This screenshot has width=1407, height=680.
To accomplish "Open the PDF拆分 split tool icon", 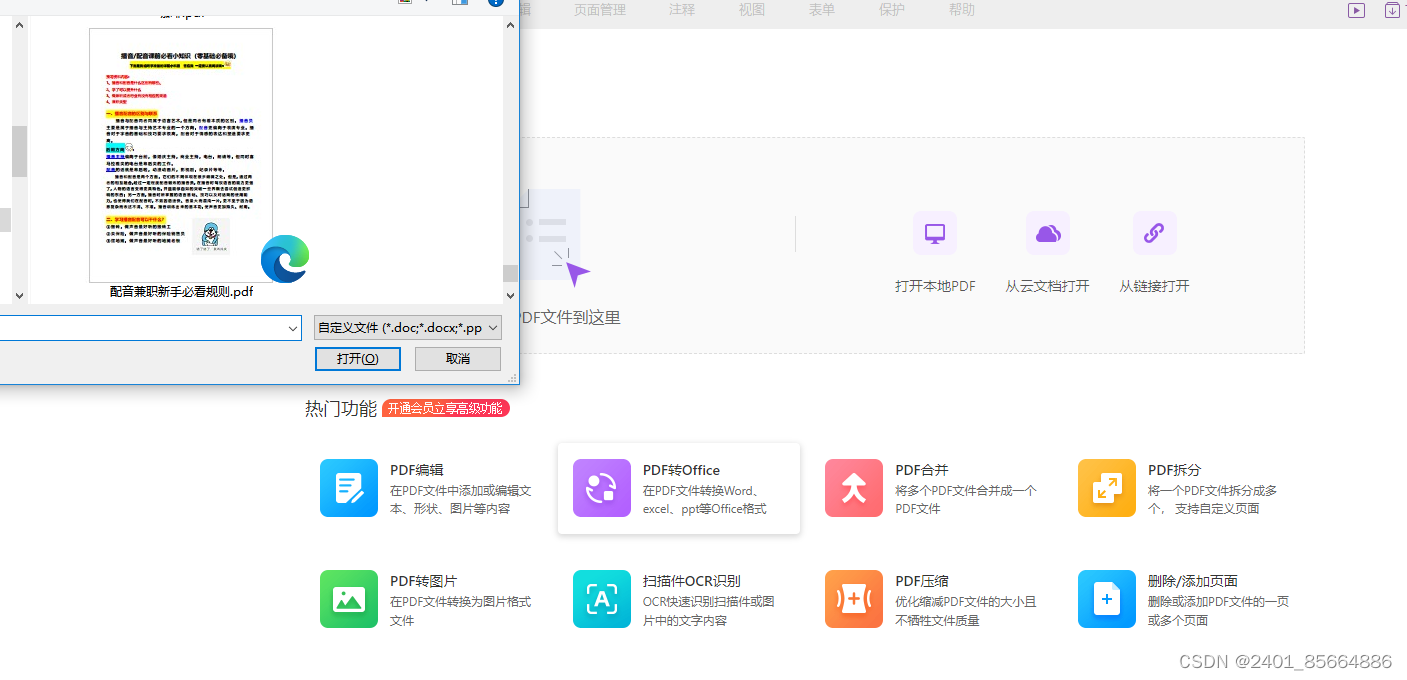I will [1107, 488].
